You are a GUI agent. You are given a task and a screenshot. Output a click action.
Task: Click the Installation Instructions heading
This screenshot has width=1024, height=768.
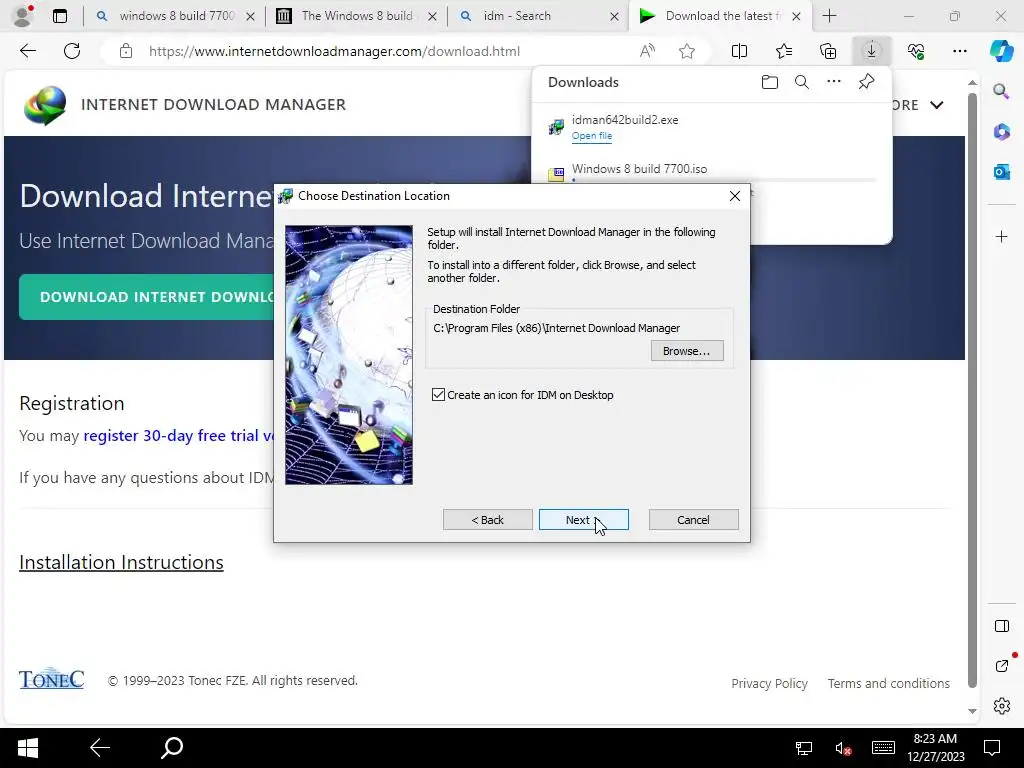point(121,562)
